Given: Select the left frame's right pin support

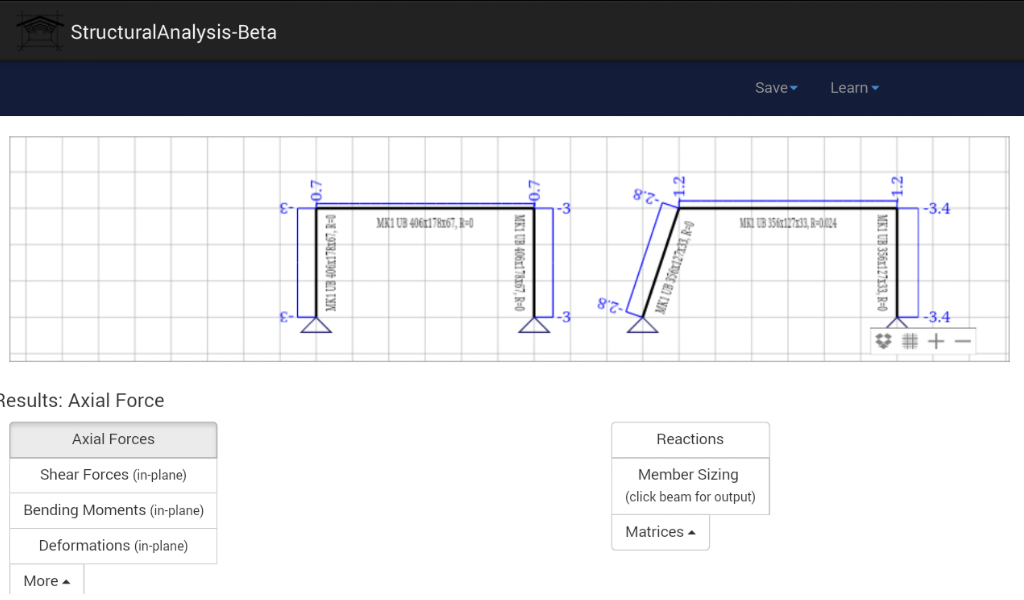Looking at the screenshot, I should pos(534,325).
